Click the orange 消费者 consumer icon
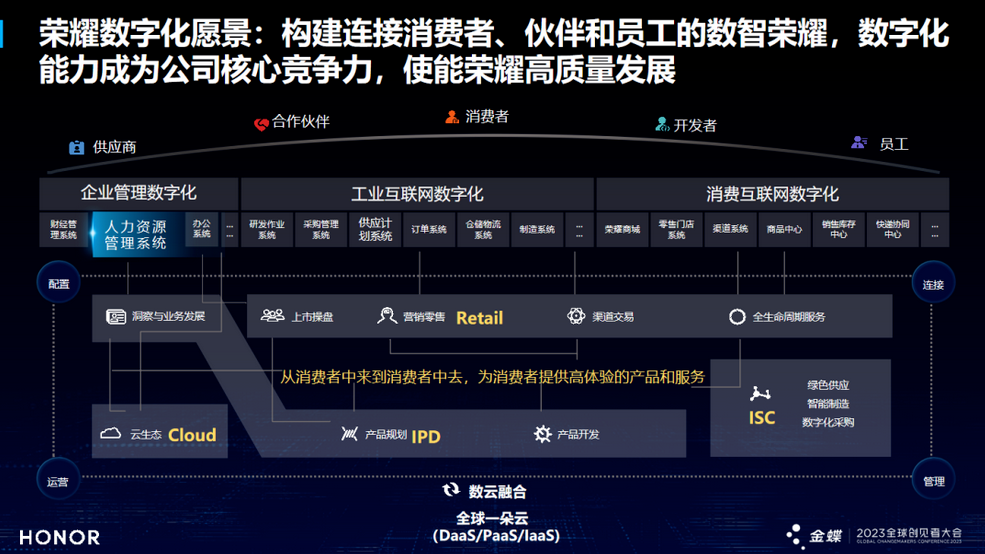The image size is (985, 554). point(452,117)
